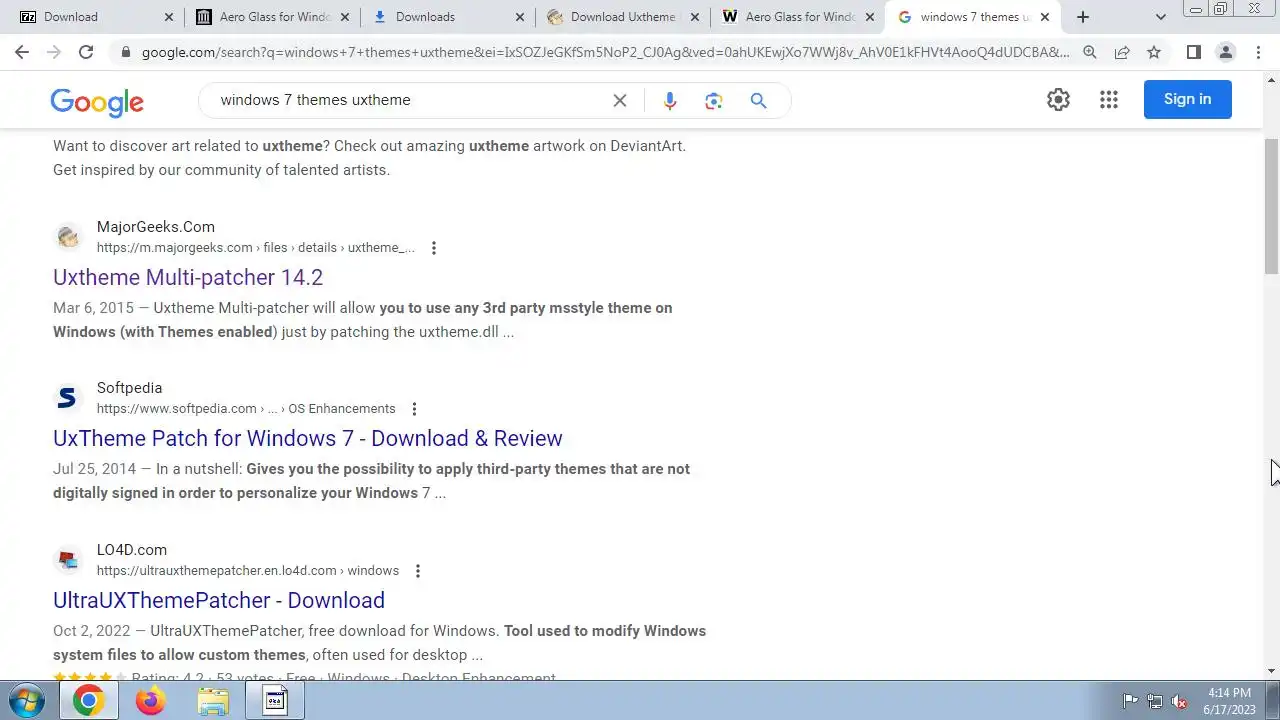
Task: Click the Softpedia site name
Action: tap(129, 388)
